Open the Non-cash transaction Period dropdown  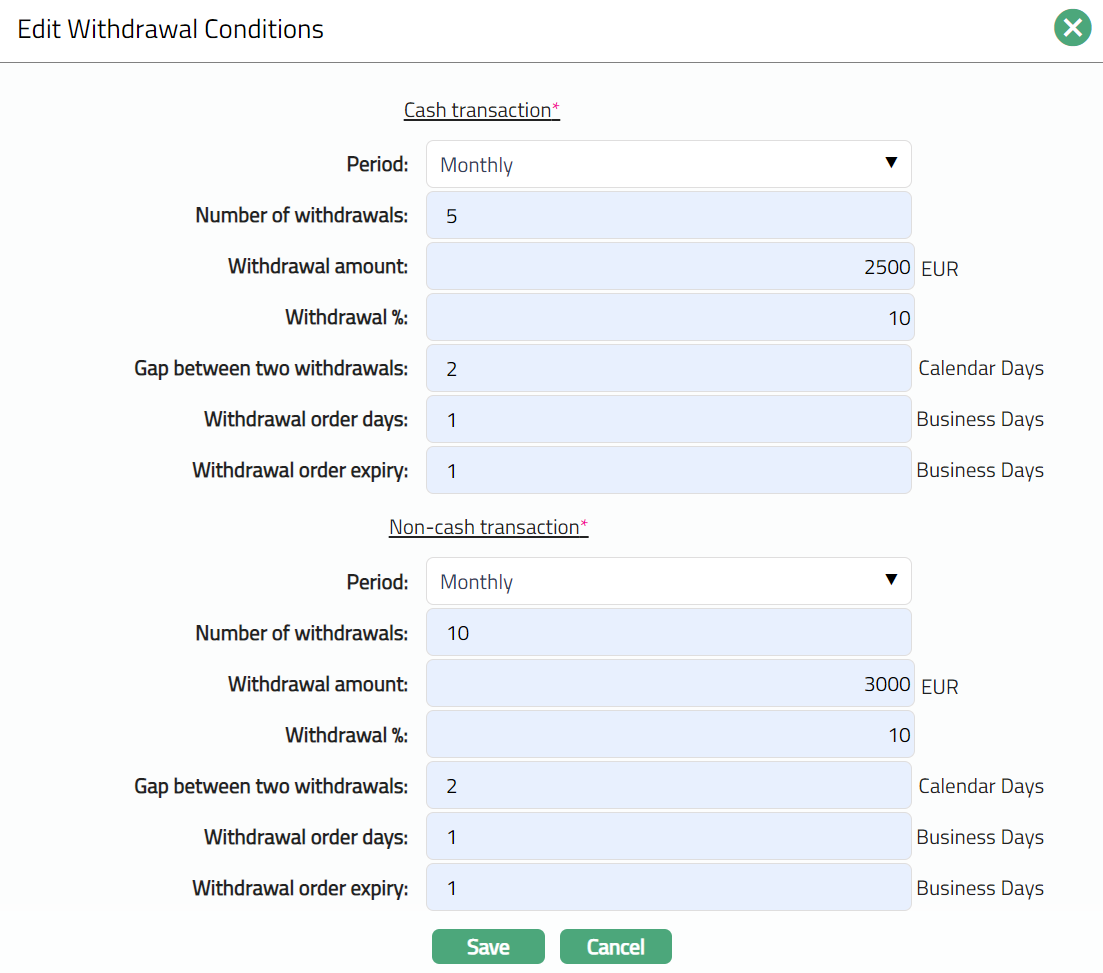point(668,581)
